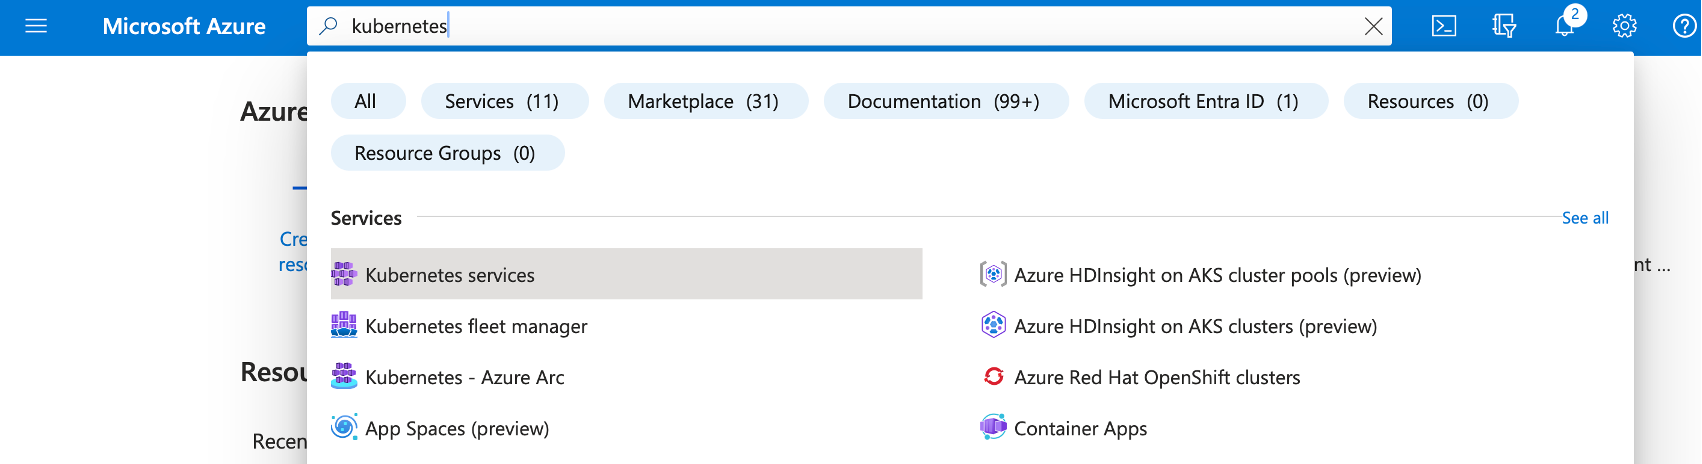The width and height of the screenshot is (1702, 464).
Task: Click the search magnifier icon
Action: click(328, 26)
